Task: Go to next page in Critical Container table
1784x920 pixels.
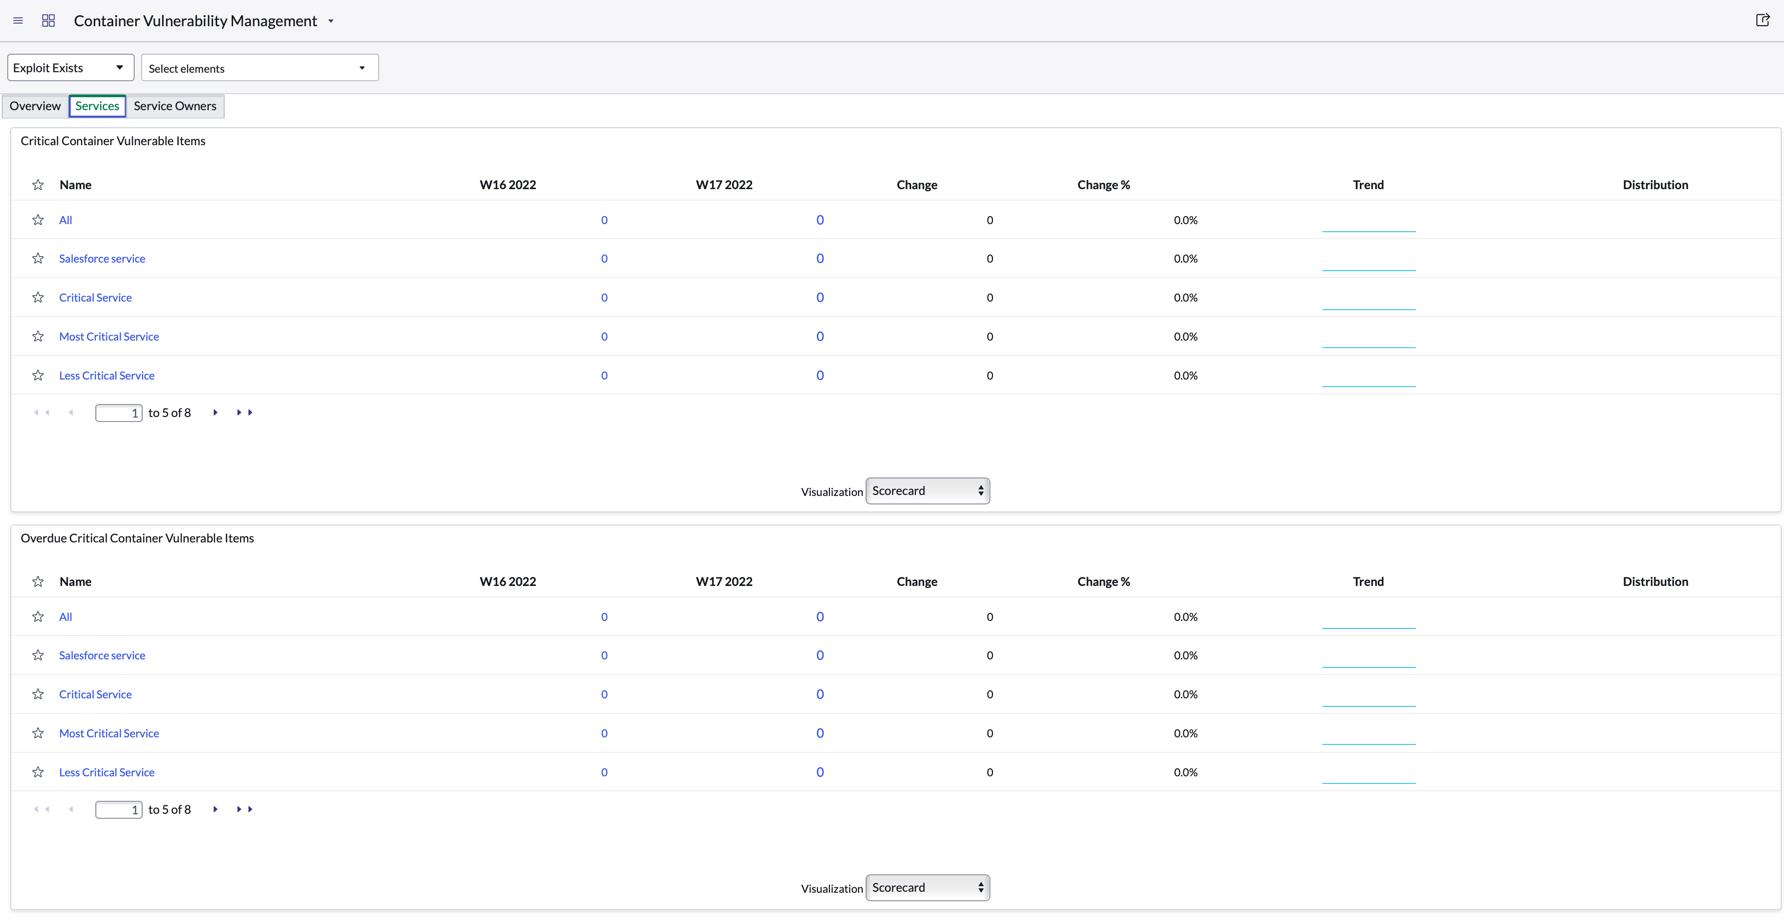Action: pyautogui.click(x=215, y=413)
